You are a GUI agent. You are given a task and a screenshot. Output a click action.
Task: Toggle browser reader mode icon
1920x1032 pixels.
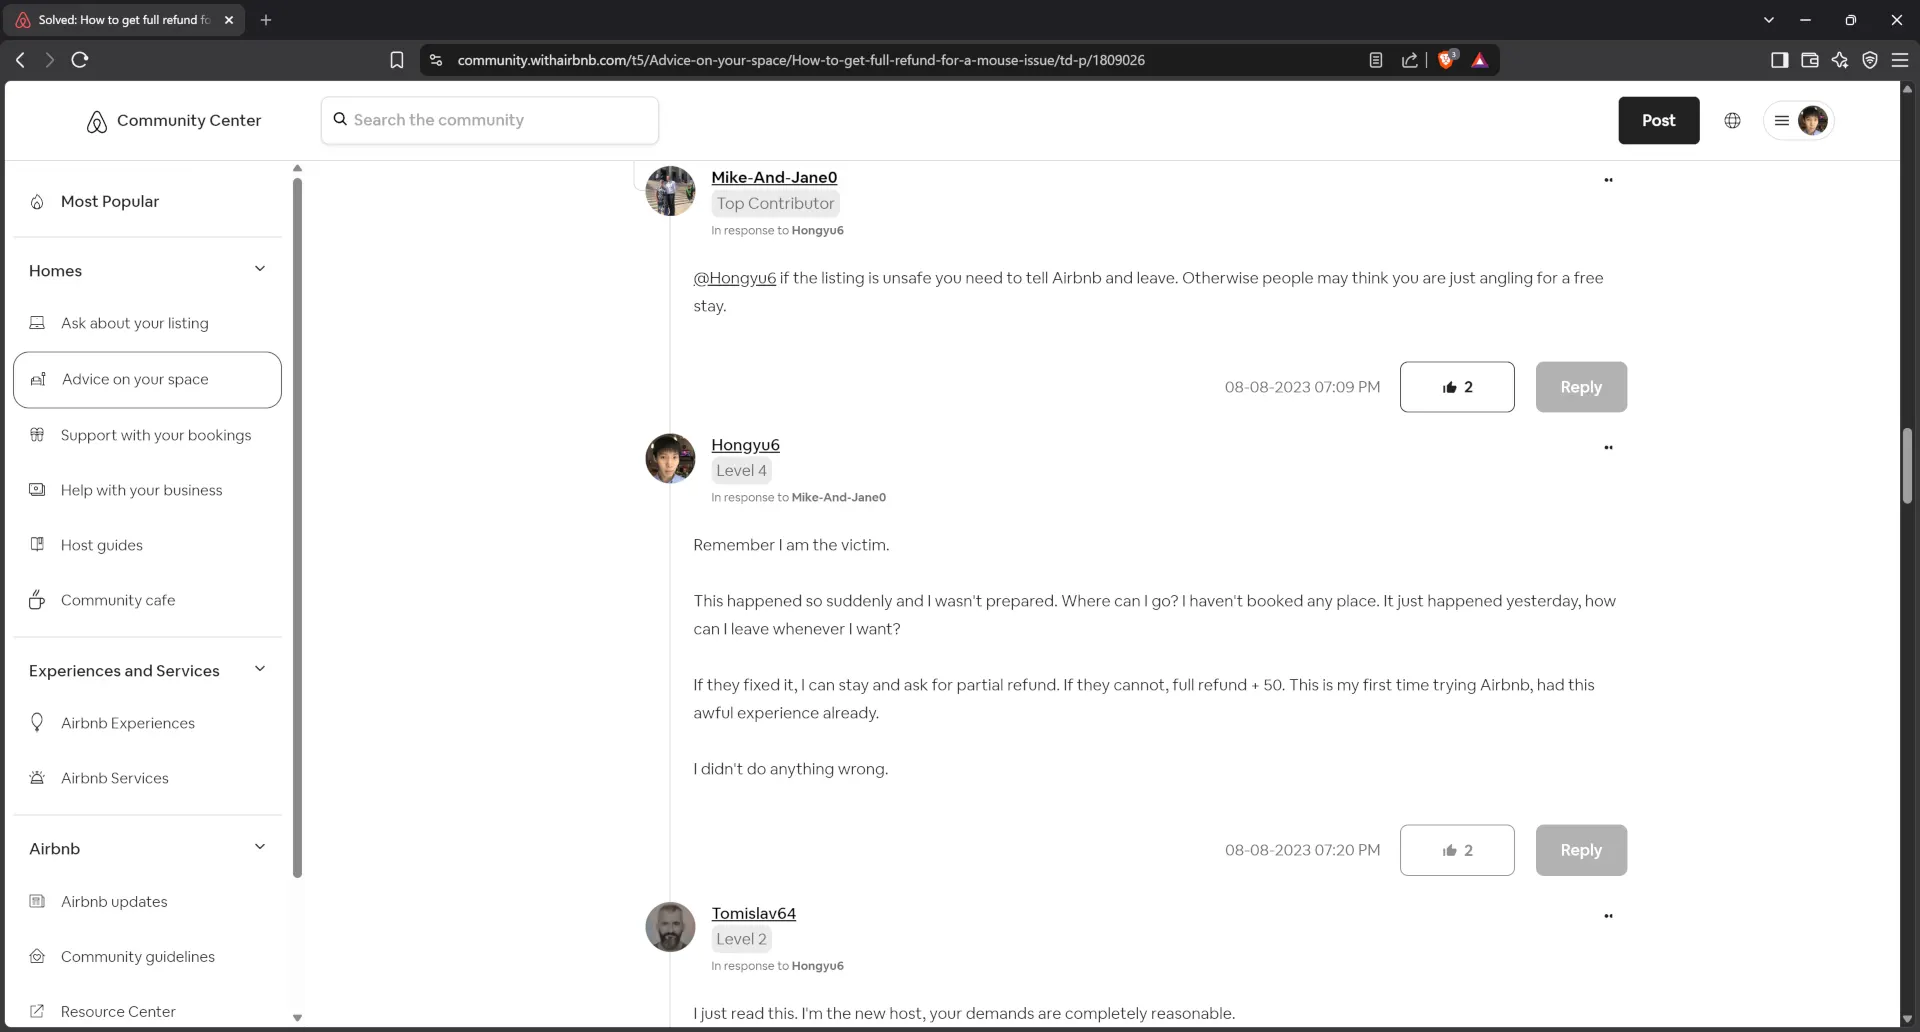[x=1376, y=60]
